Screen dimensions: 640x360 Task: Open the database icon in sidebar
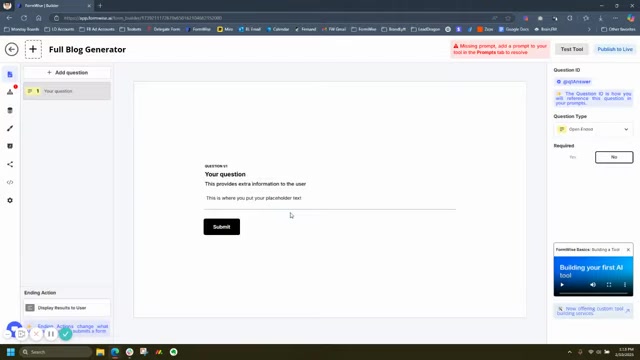10,110
